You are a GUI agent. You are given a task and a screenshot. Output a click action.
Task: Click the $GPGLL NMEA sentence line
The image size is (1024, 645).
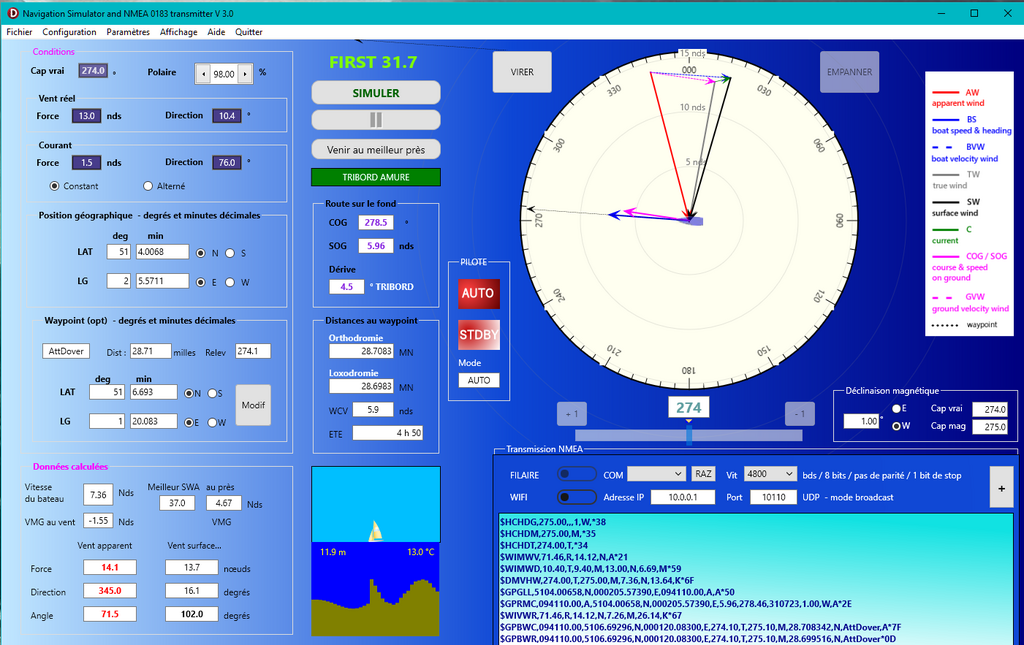[616, 592]
